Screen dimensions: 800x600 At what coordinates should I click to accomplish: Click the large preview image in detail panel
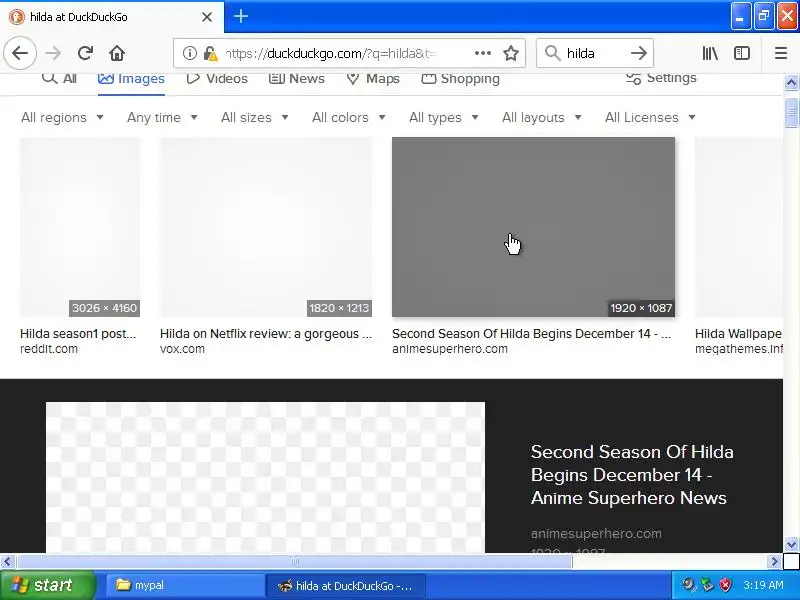tap(265, 477)
